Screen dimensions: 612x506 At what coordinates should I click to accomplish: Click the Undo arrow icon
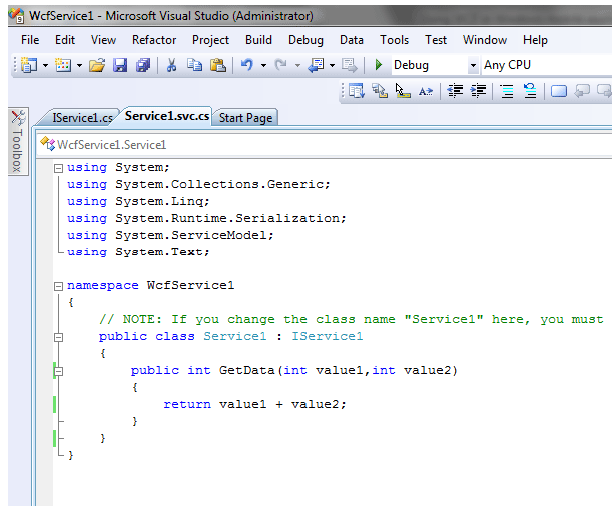pos(246,65)
